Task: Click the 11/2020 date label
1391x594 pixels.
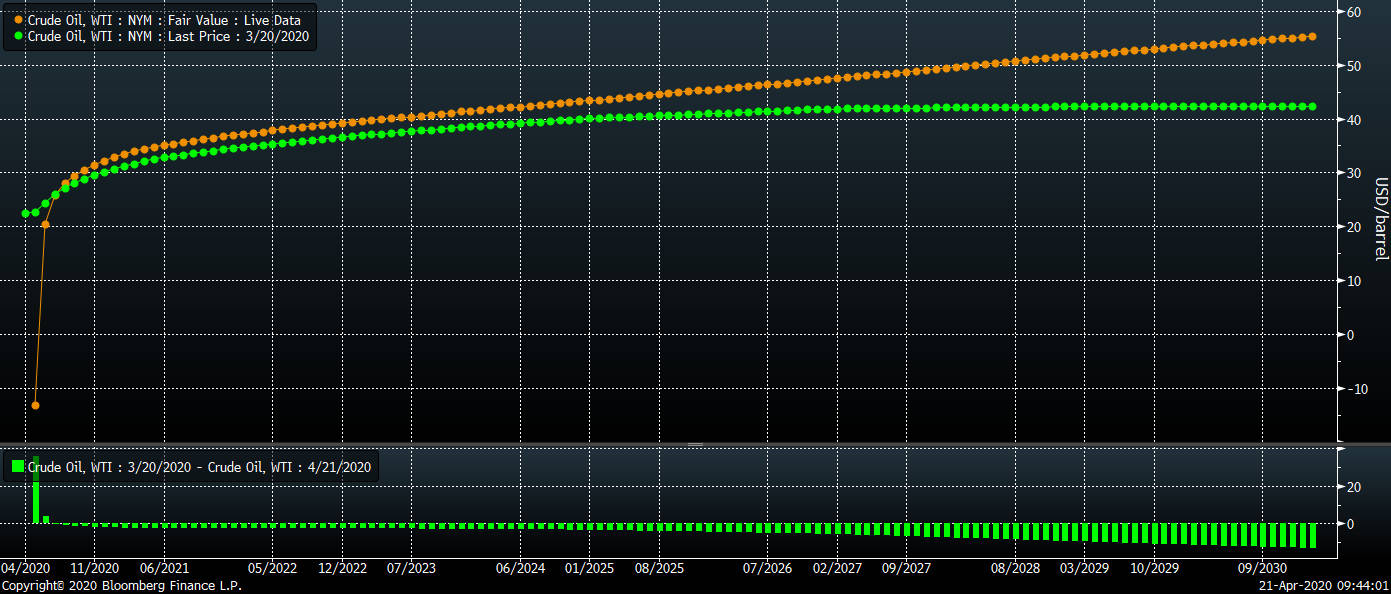Action: click(95, 568)
